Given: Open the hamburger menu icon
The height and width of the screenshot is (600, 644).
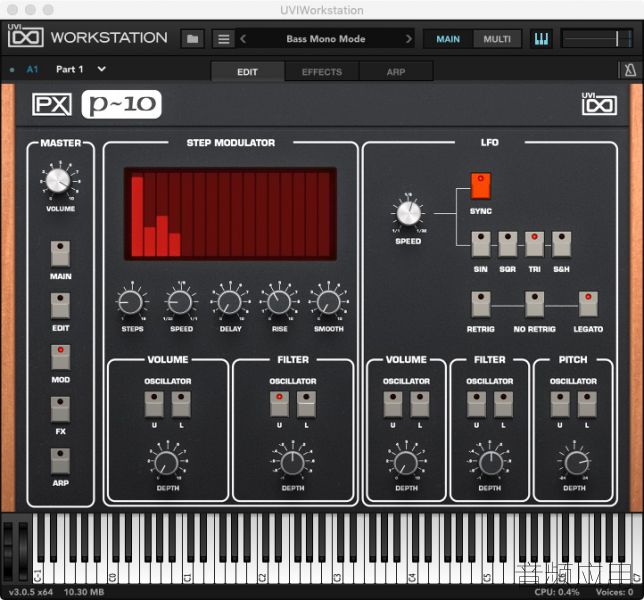Looking at the screenshot, I should click(223, 39).
